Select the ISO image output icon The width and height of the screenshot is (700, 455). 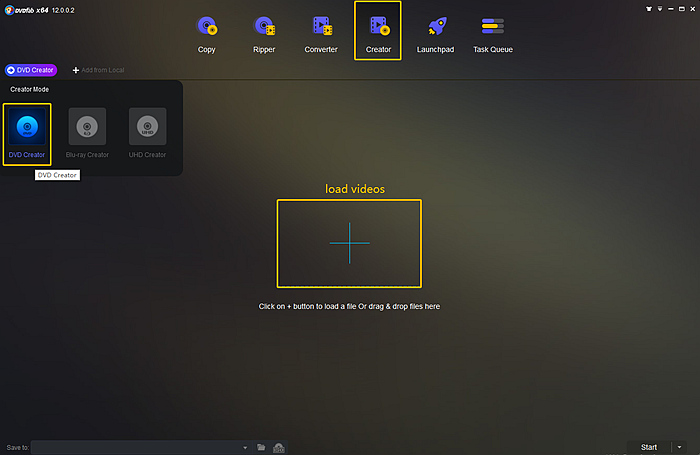pyautogui.click(x=279, y=447)
